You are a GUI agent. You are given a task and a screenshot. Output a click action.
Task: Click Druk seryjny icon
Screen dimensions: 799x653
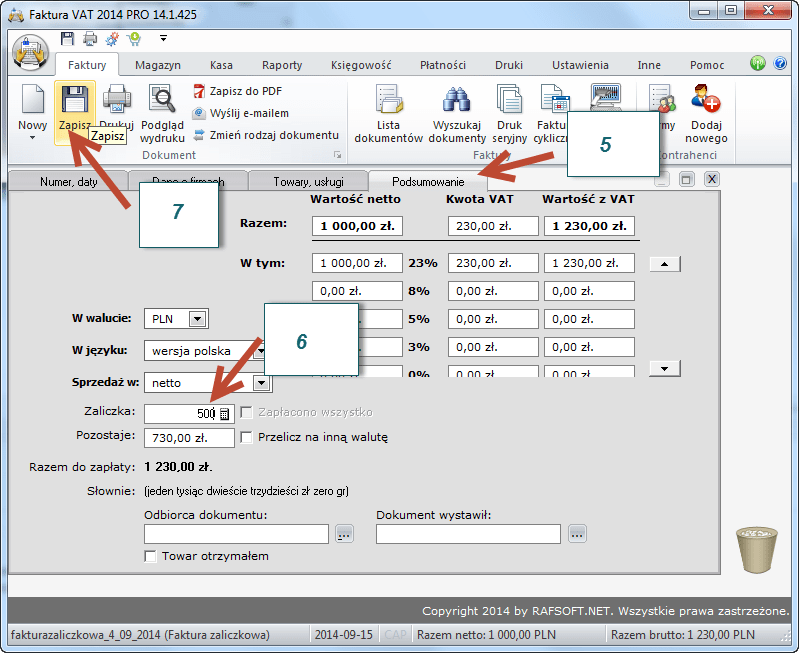click(x=509, y=98)
